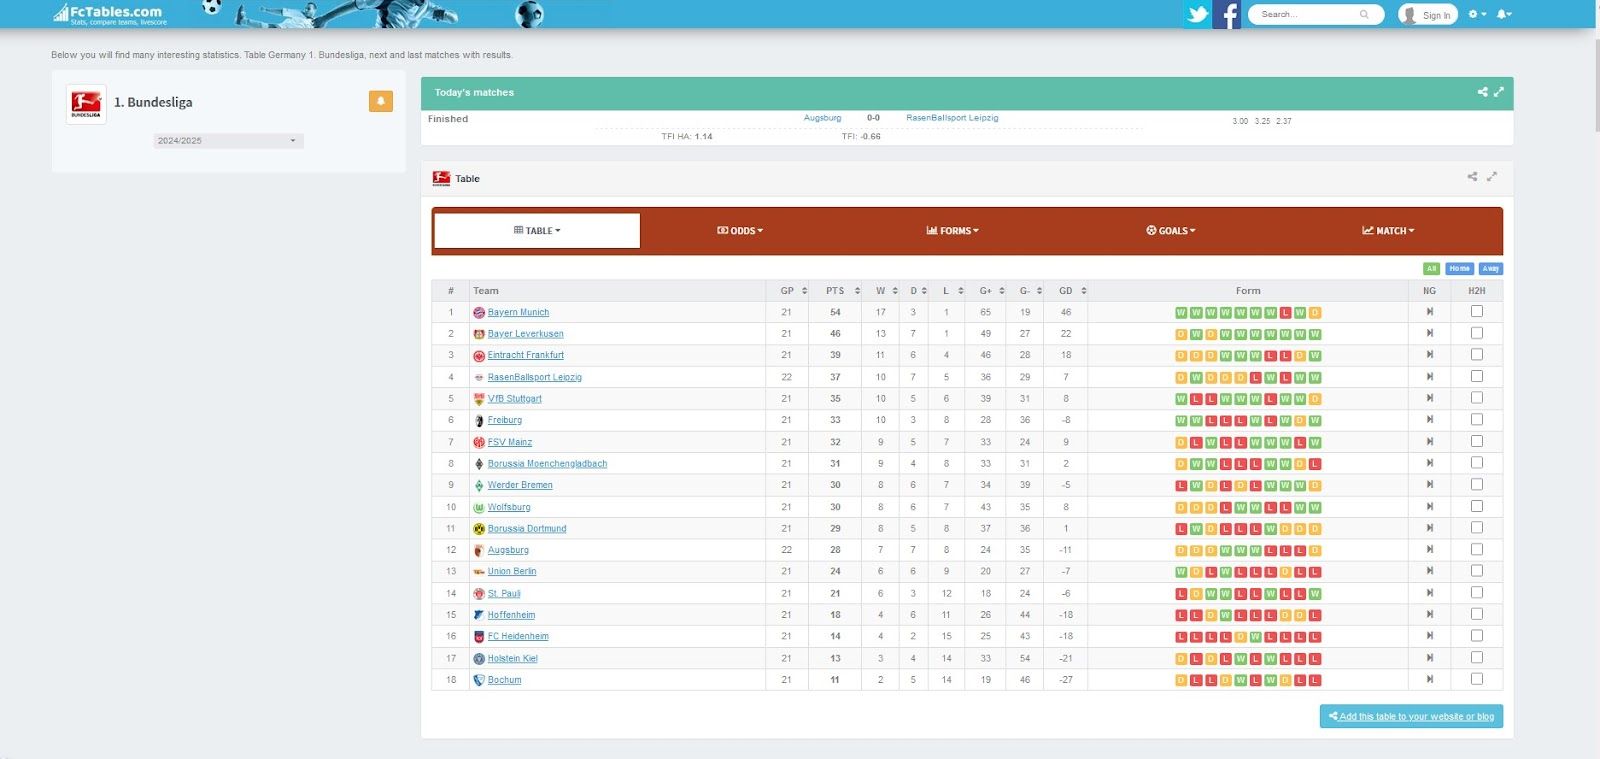1600x759 pixels.
Task: Click the Bundesliga league logo
Action: pos(86,104)
